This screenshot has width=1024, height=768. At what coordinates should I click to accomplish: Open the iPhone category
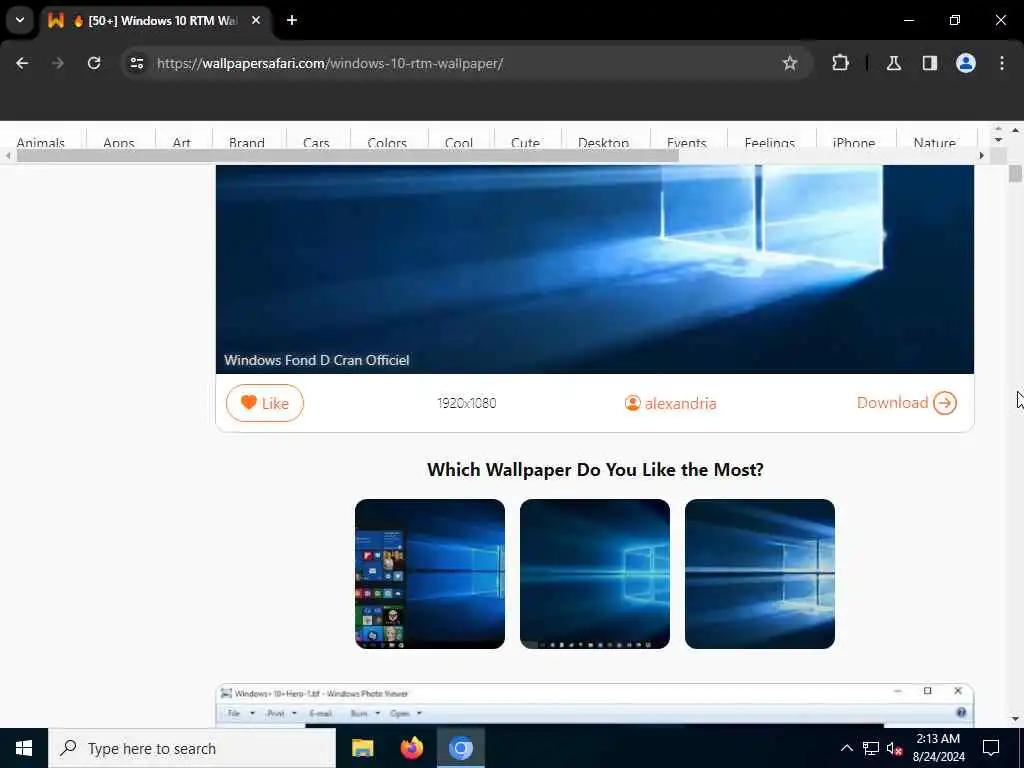pyautogui.click(x=854, y=142)
